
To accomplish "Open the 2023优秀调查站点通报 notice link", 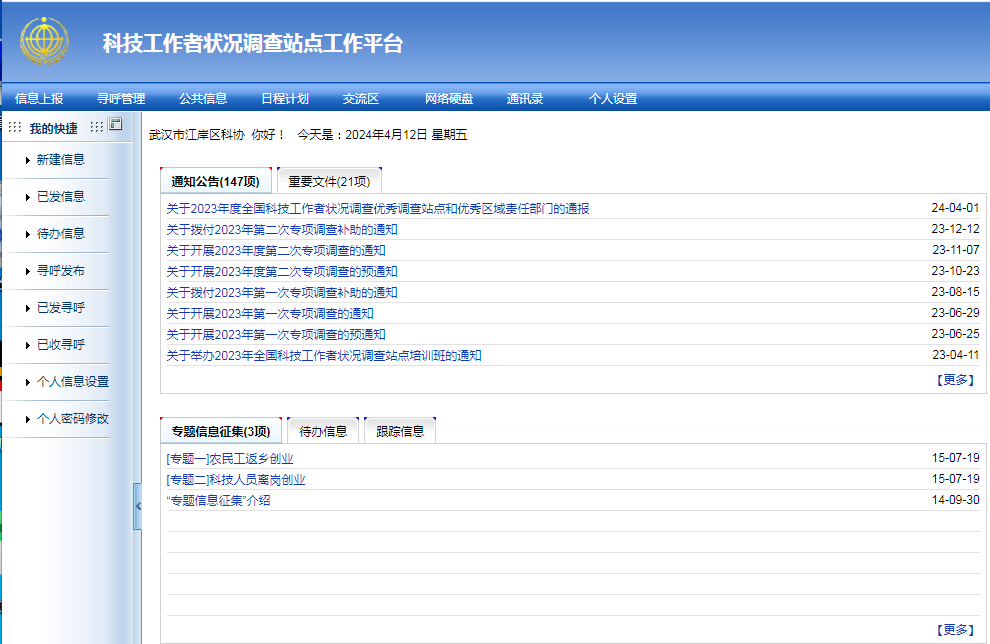I will (x=377, y=209).
